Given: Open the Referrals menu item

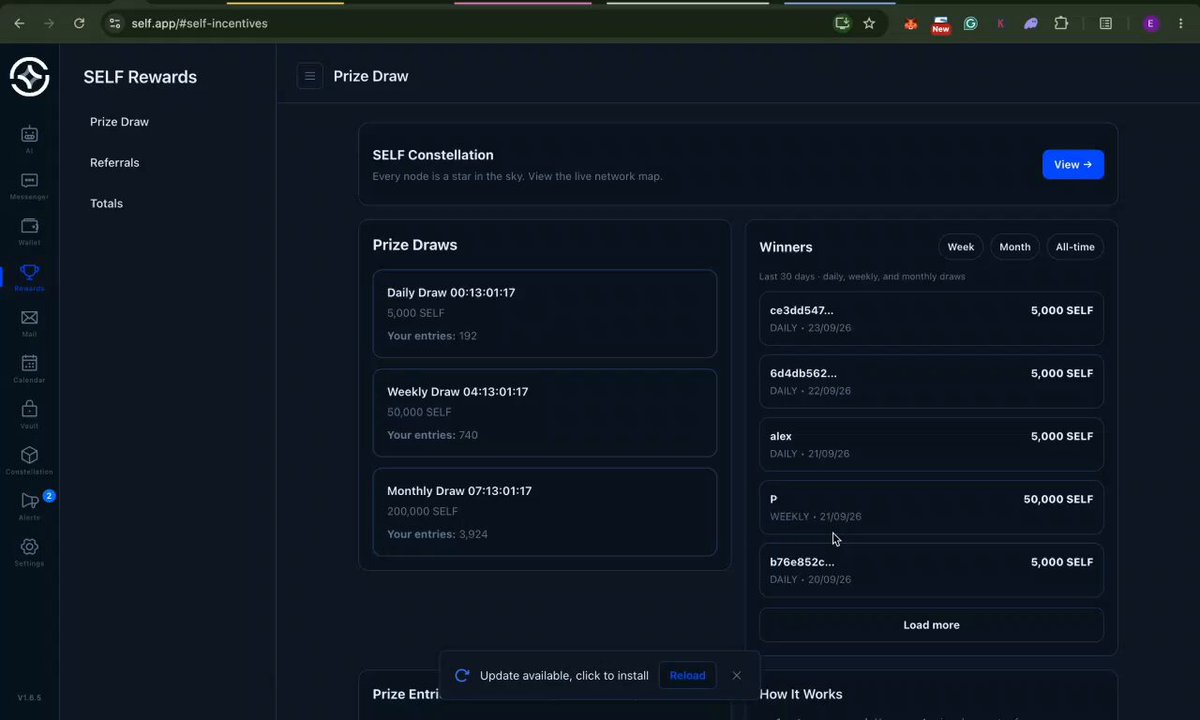Looking at the screenshot, I should point(114,163).
